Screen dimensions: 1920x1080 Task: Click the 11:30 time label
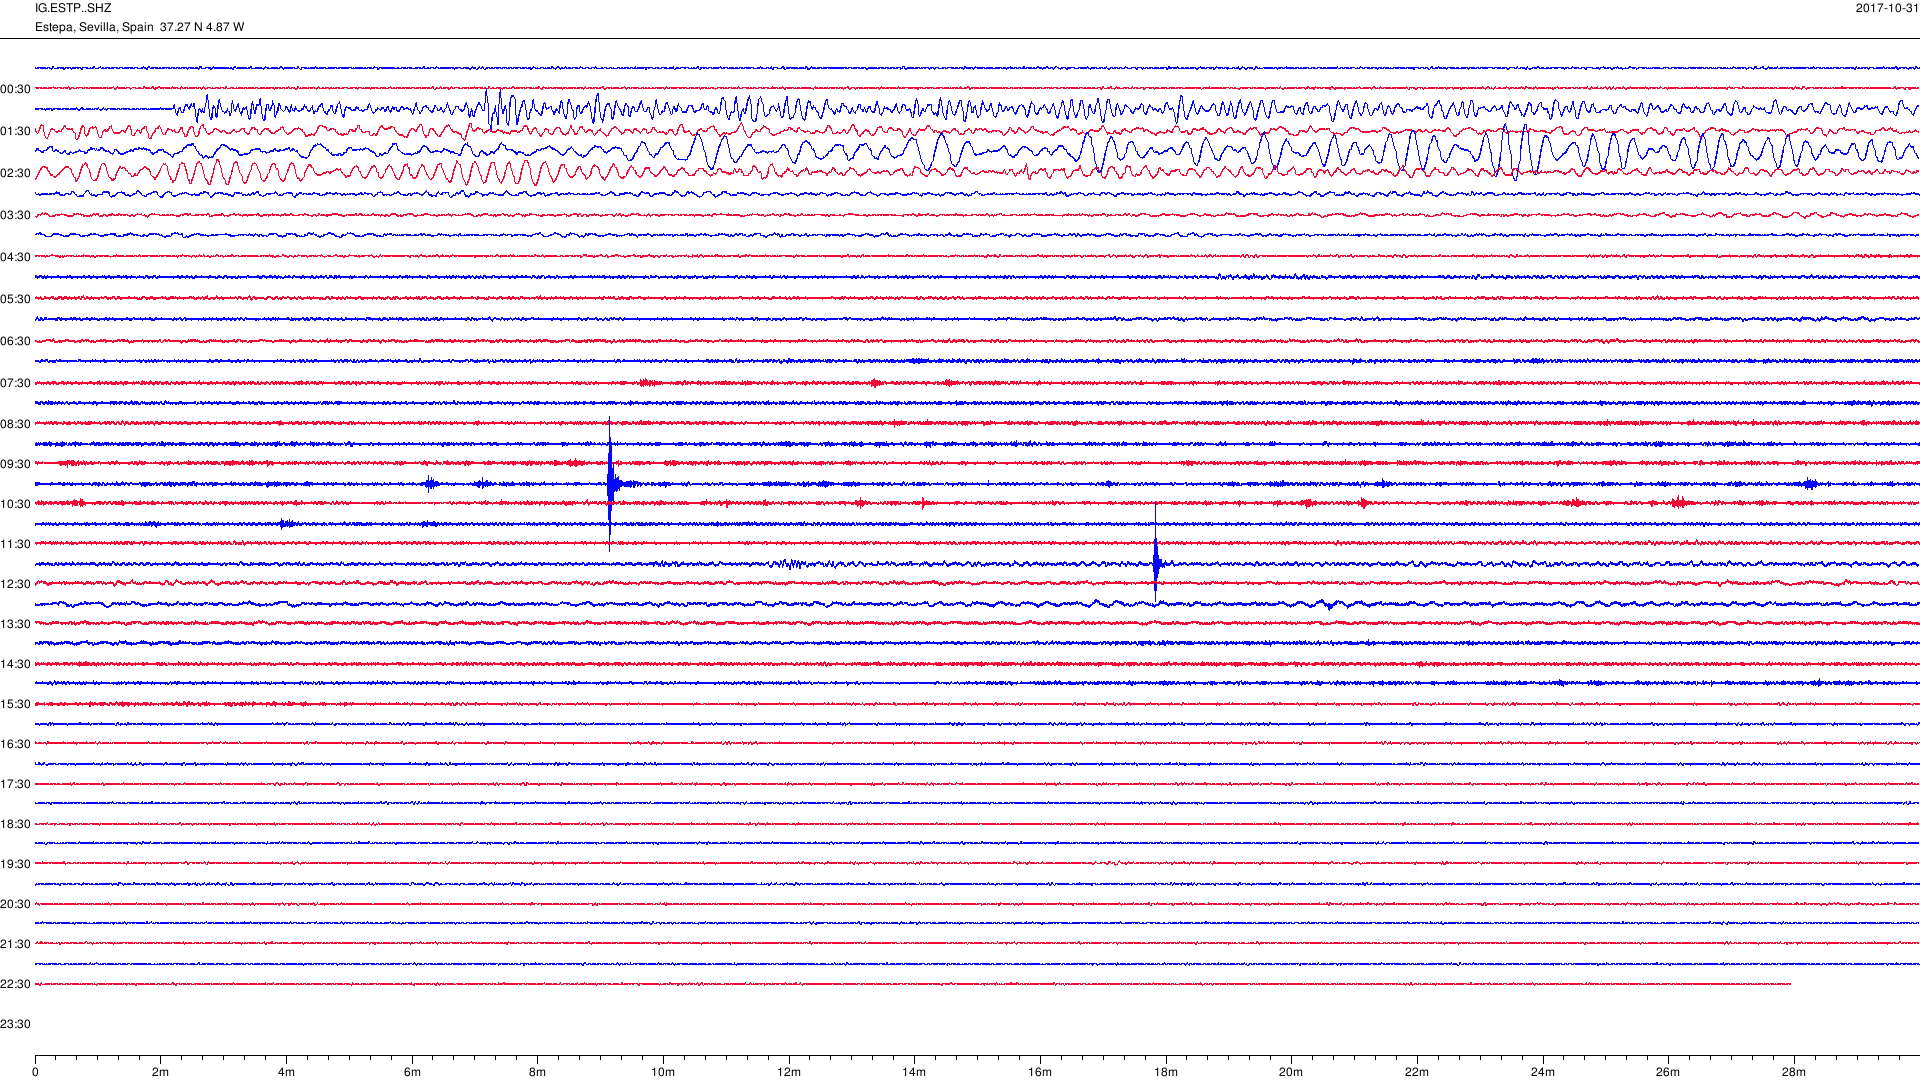point(15,544)
